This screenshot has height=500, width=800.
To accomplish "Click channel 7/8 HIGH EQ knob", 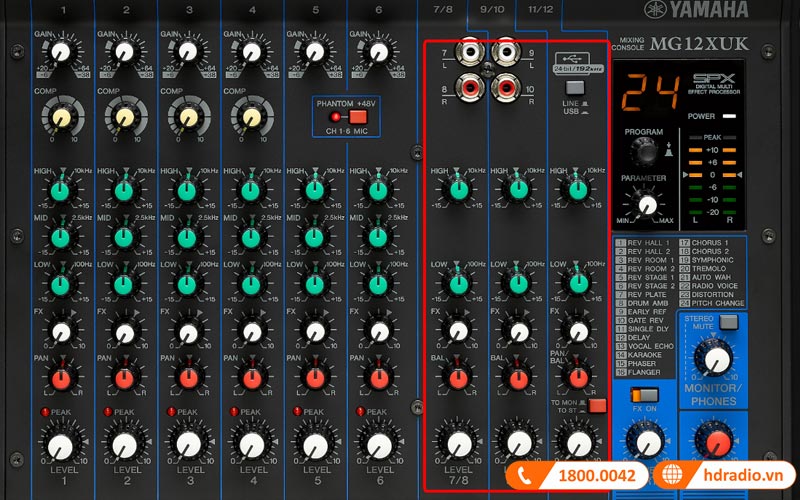I will 459,190.
